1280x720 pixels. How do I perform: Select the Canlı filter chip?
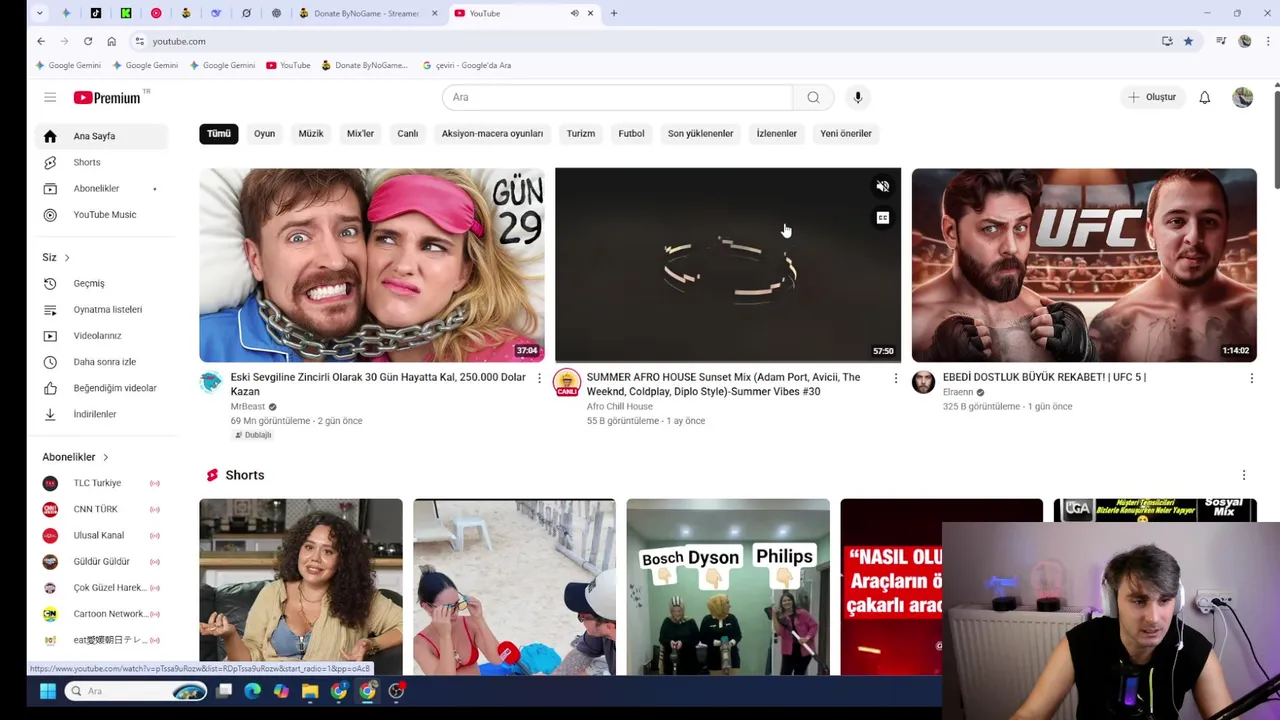click(x=408, y=133)
